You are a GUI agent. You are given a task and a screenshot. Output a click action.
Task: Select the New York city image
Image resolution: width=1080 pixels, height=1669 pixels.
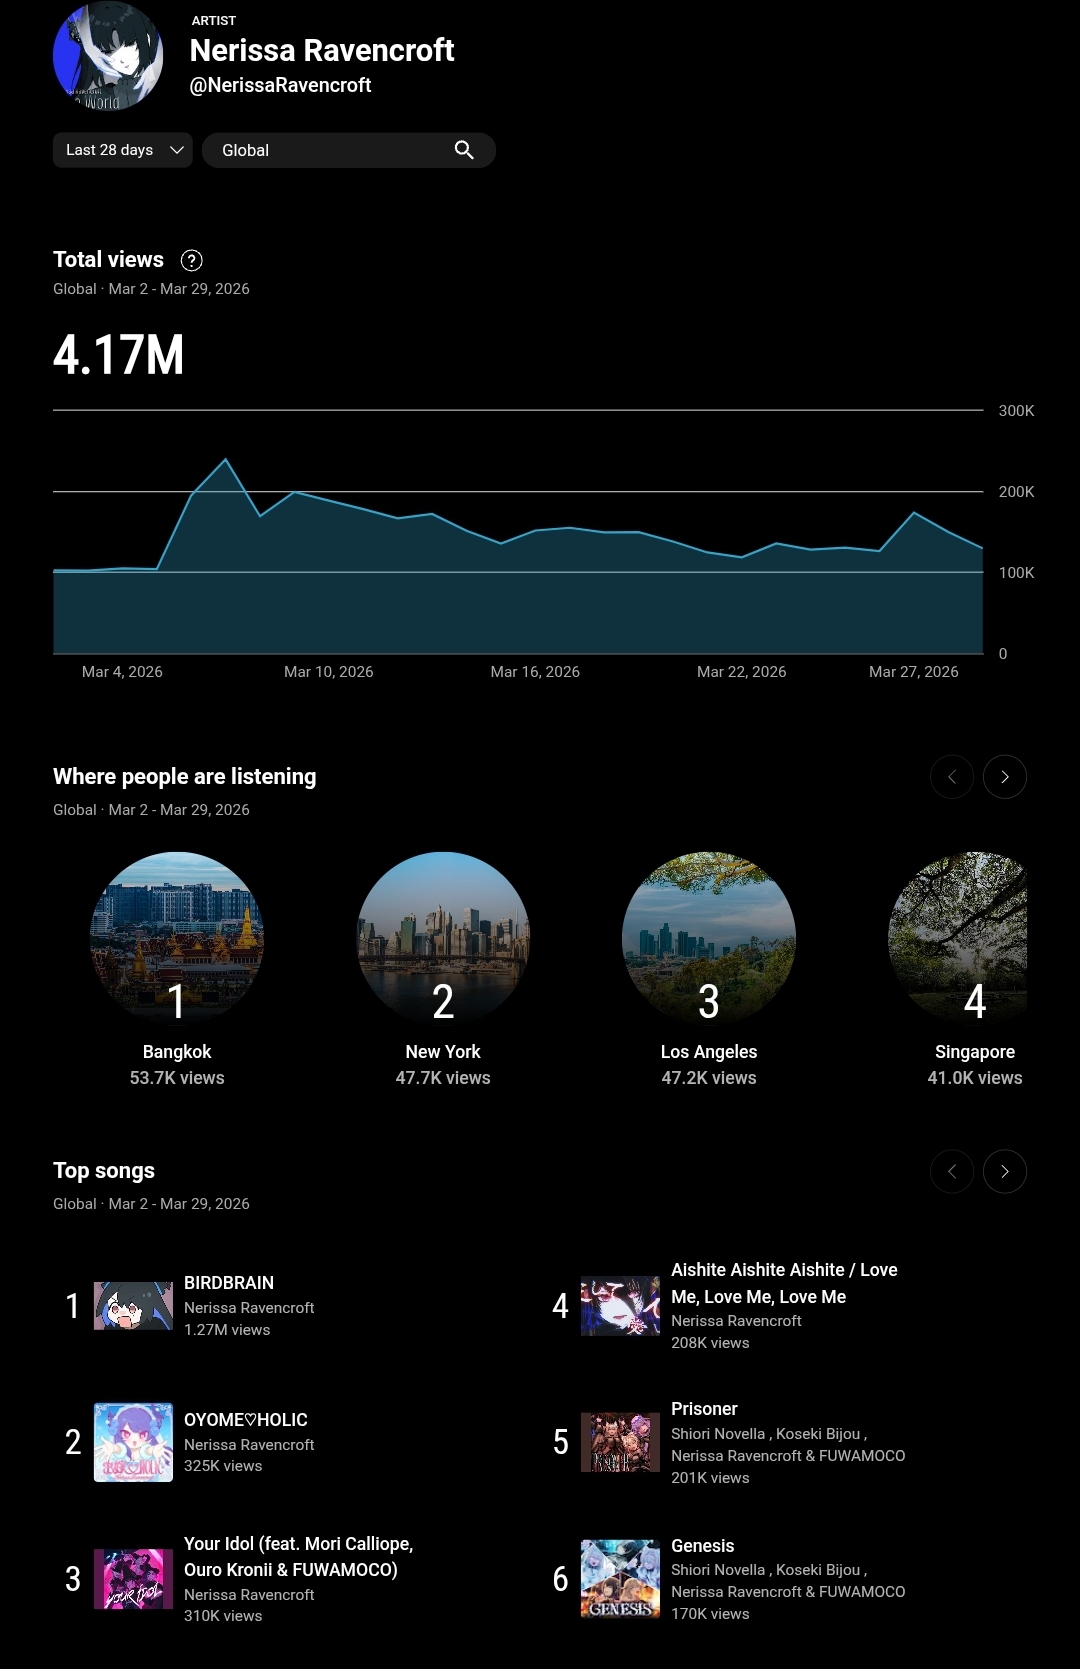443,938
